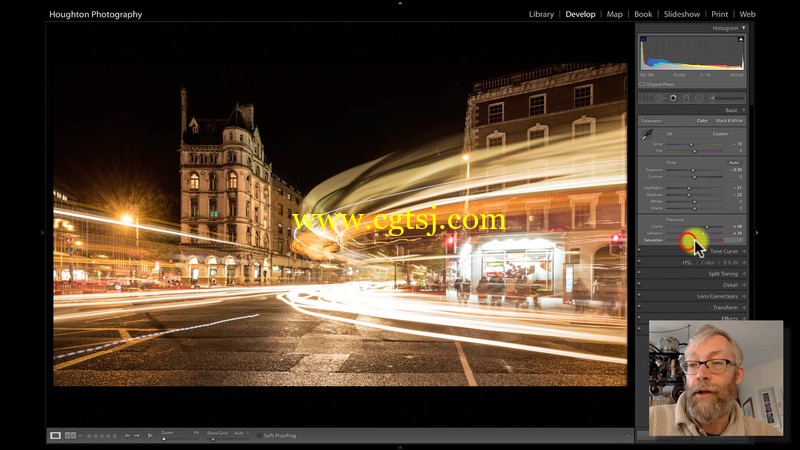800x450 pixels.
Task: Switch to Loupe view in toolbar
Action: pyautogui.click(x=55, y=435)
